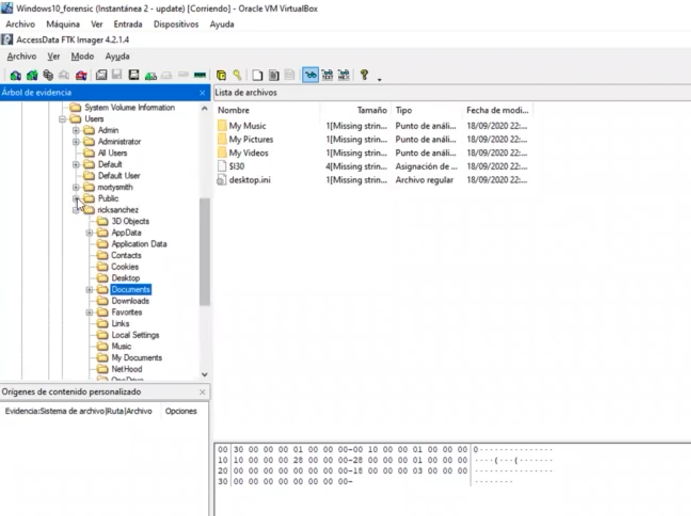Click the $I30 file icon
The image size is (691, 516).
click(222, 166)
